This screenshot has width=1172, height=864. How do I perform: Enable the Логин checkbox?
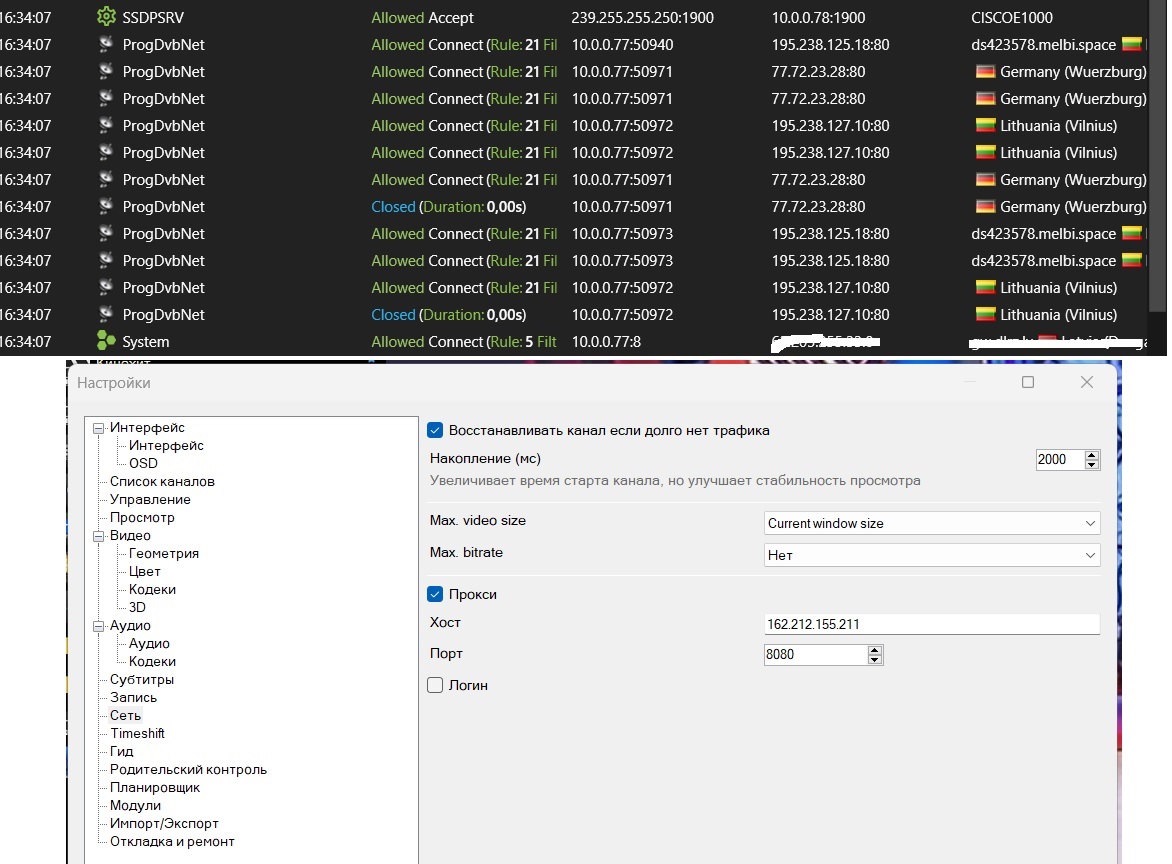tap(435, 685)
